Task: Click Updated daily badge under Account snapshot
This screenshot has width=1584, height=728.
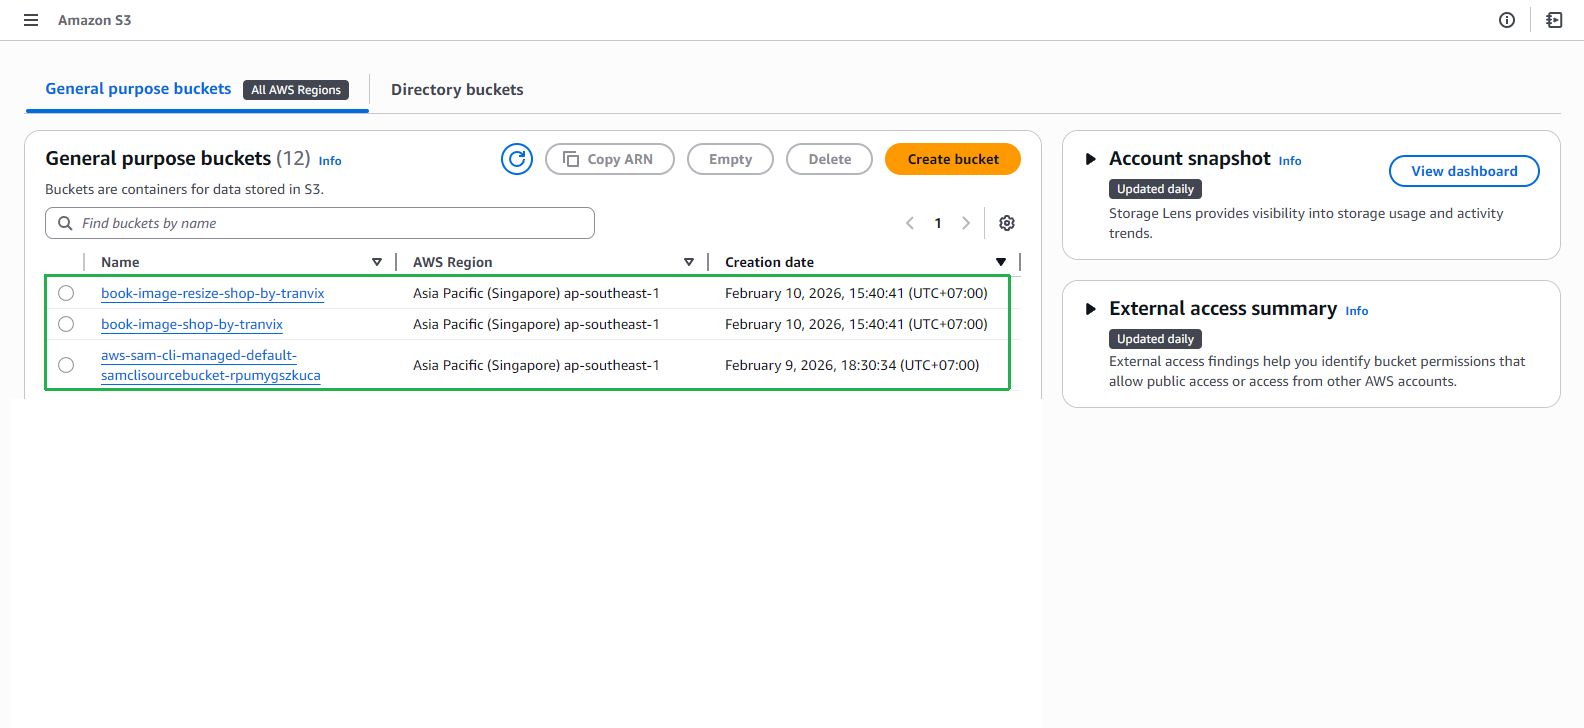Action: pos(1155,189)
